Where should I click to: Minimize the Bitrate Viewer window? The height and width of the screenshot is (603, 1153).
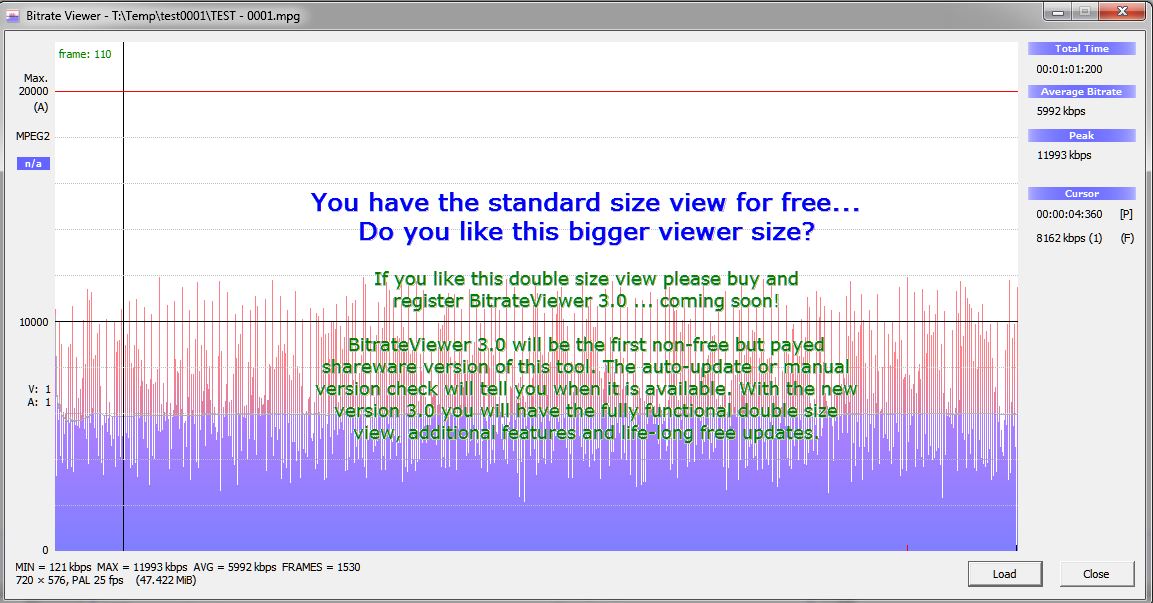[x=1059, y=13]
